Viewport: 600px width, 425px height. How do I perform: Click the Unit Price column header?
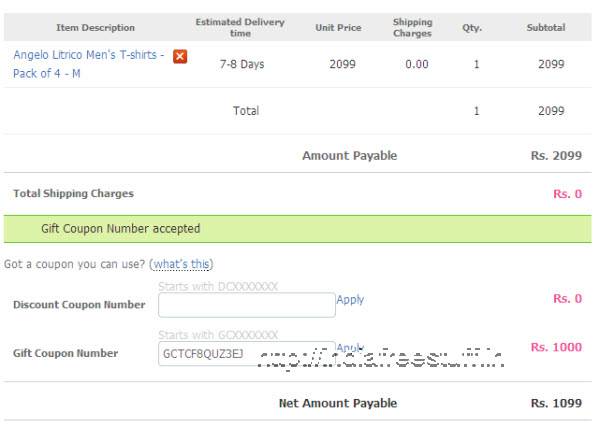[338, 28]
